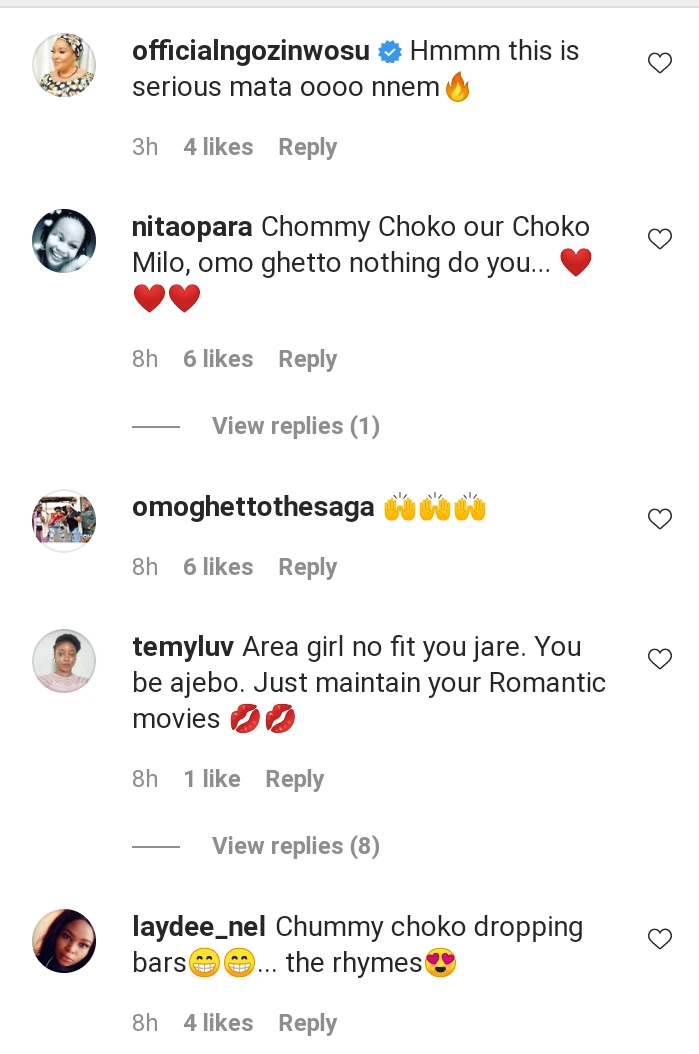Reply to officialngozinwosu's comment
The width and height of the screenshot is (699, 1054).
coord(307,147)
